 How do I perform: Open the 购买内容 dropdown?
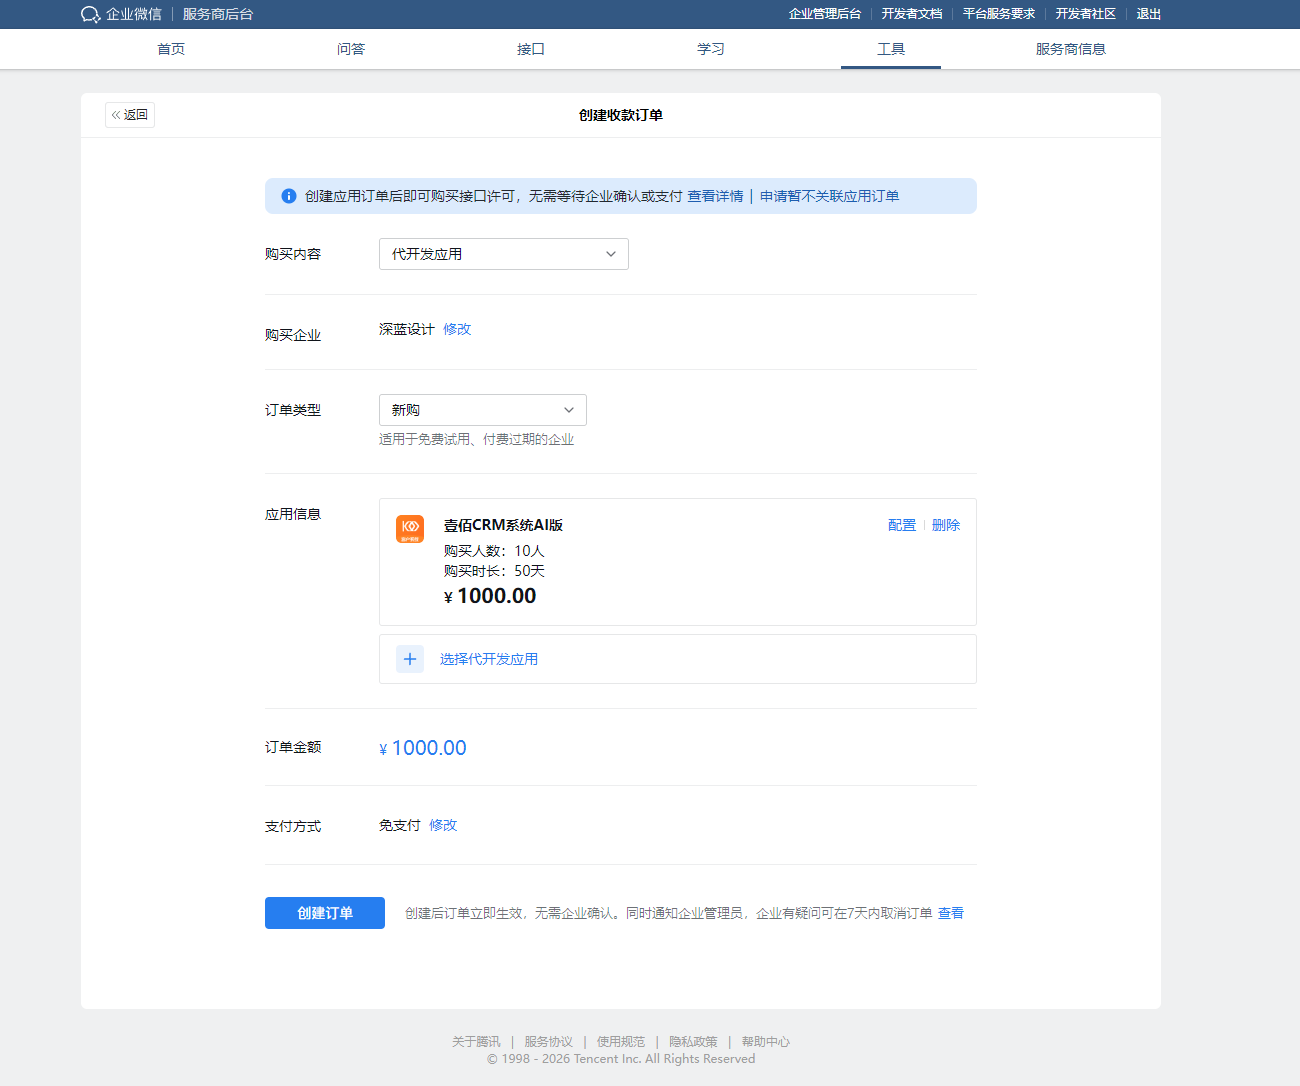[503, 254]
